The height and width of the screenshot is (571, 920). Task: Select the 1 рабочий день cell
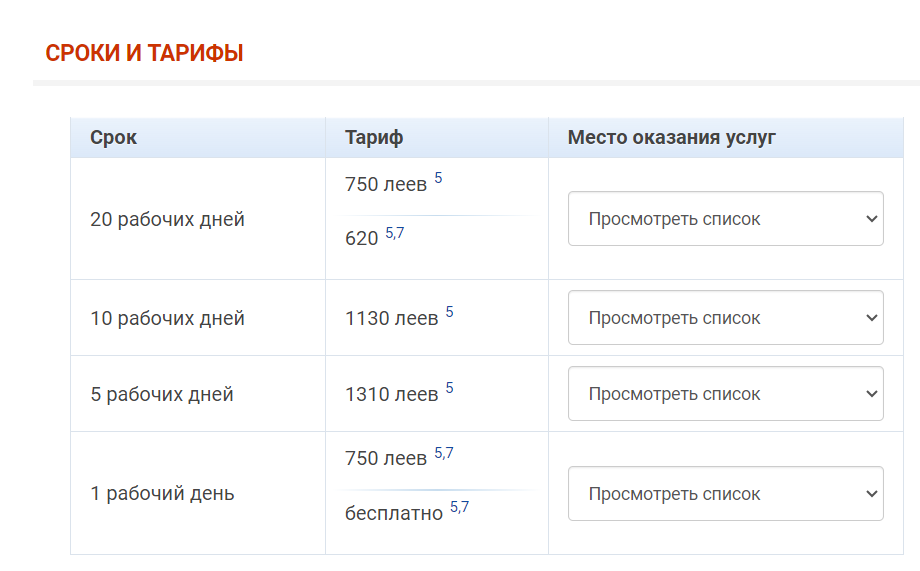[x=198, y=493]
